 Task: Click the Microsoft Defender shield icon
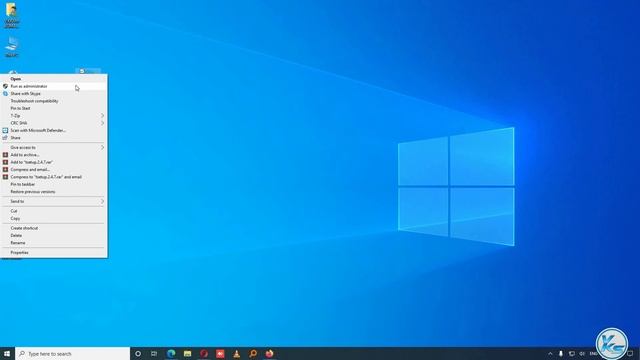pyautogui.click(x=5, y=130)
